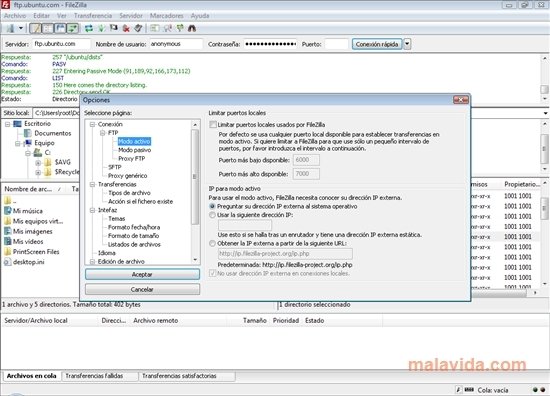The width and height of the screenshot is (550, 396).
Task: Collapse the Intefaz options node
Action: pos(92,210)
